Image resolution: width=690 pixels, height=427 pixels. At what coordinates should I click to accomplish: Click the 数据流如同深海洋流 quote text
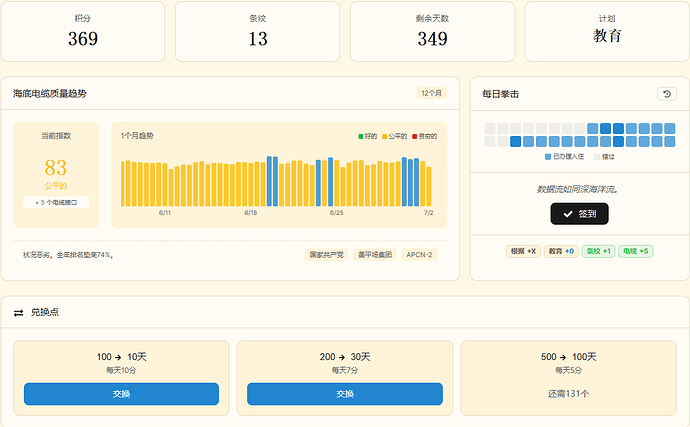pyautogui.click(x=578, y=190)
